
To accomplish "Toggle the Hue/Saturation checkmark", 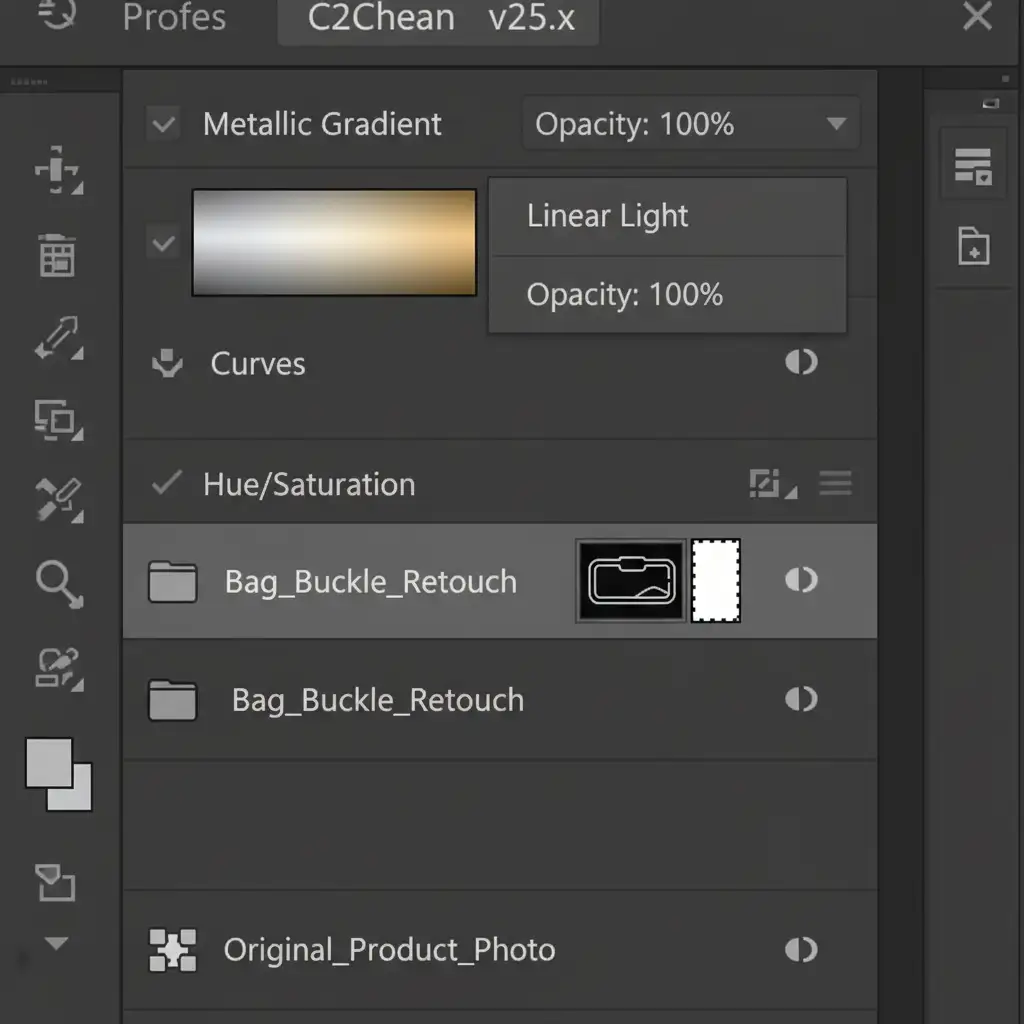I will [x=166, y=484].
